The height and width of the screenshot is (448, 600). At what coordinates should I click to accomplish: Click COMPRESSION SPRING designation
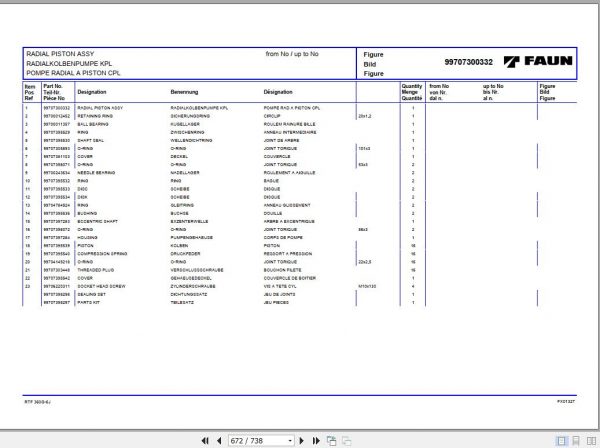(x=102, y=254)
